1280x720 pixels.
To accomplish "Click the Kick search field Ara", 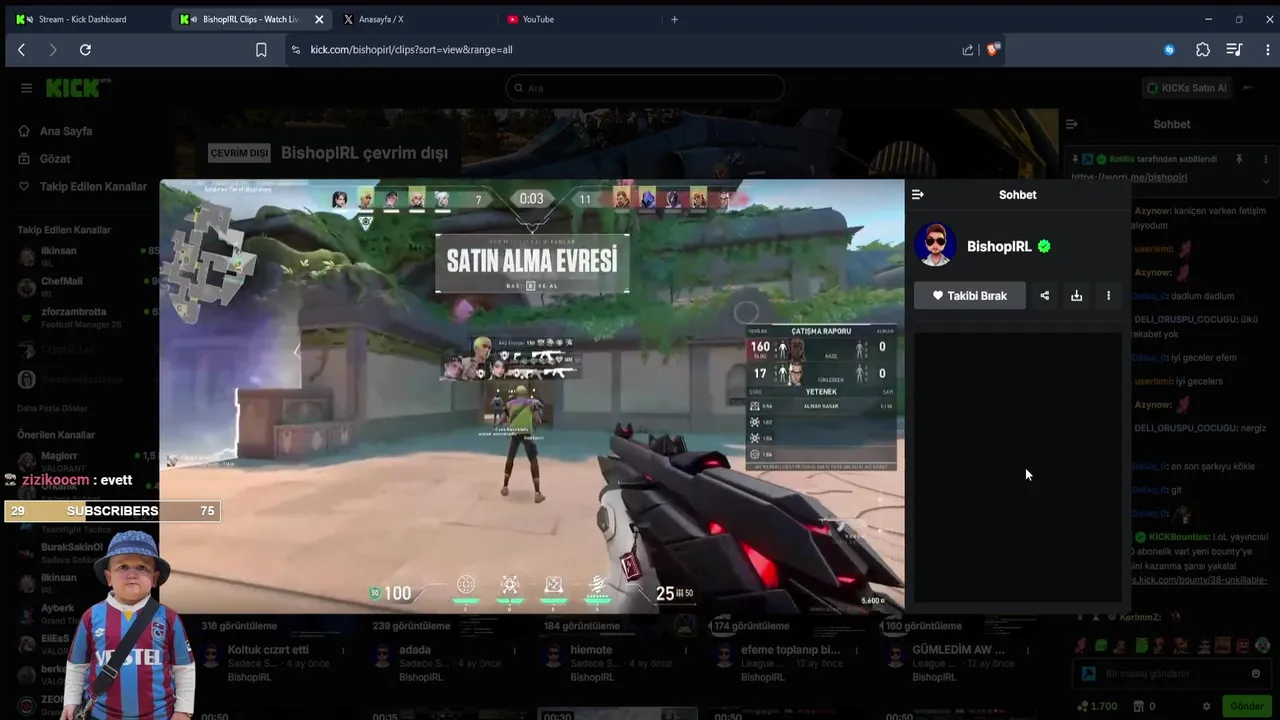I will point(644,88).
